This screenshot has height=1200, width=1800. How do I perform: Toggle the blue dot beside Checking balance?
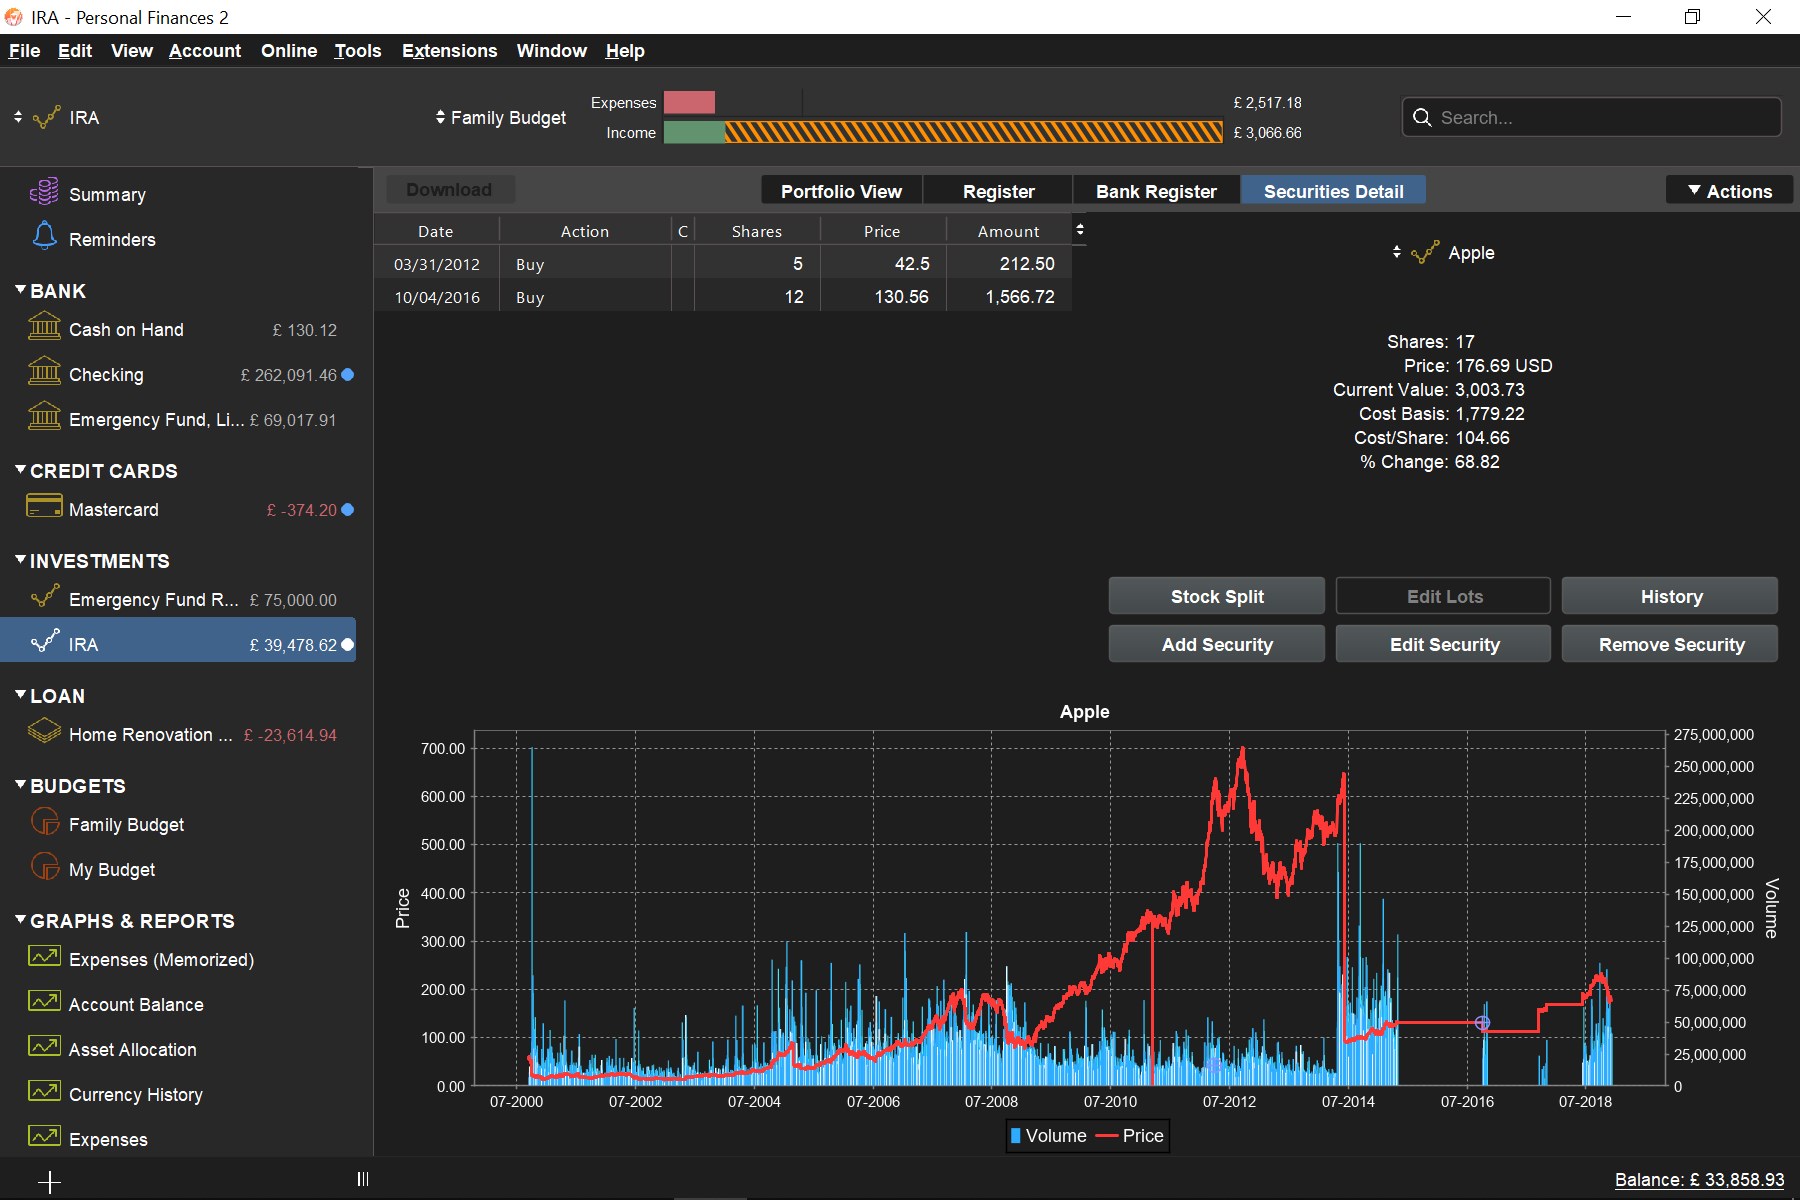pyautogui.click(x=348, y=375)
